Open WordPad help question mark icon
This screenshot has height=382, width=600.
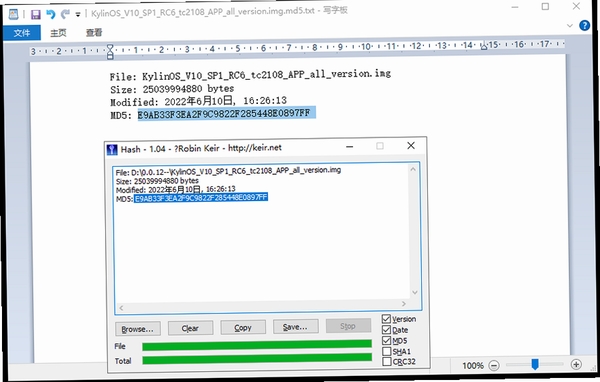[584, 26]
